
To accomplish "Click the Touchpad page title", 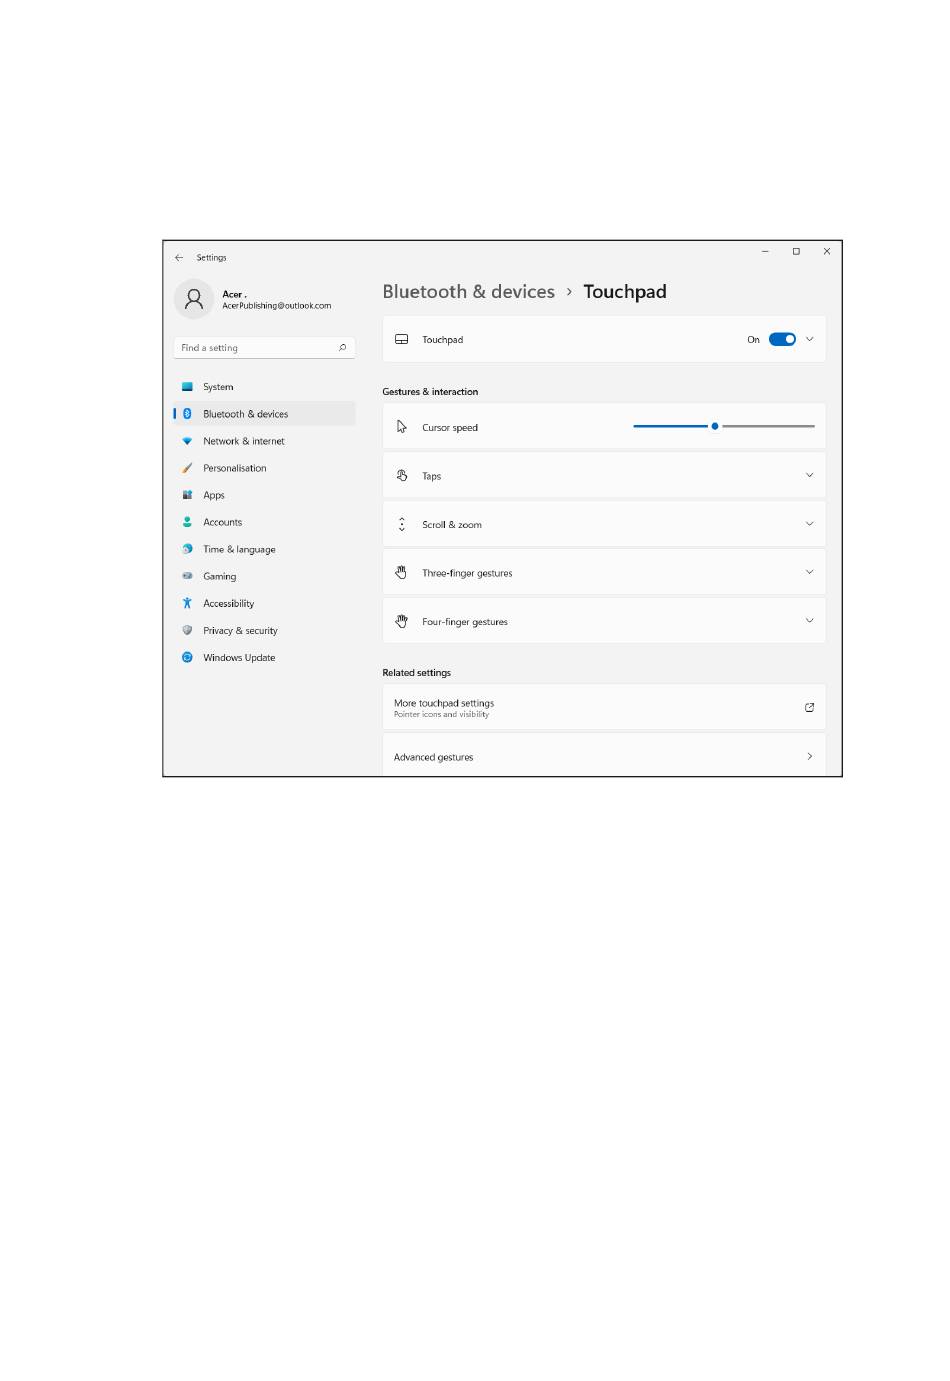I will [625, 292].
